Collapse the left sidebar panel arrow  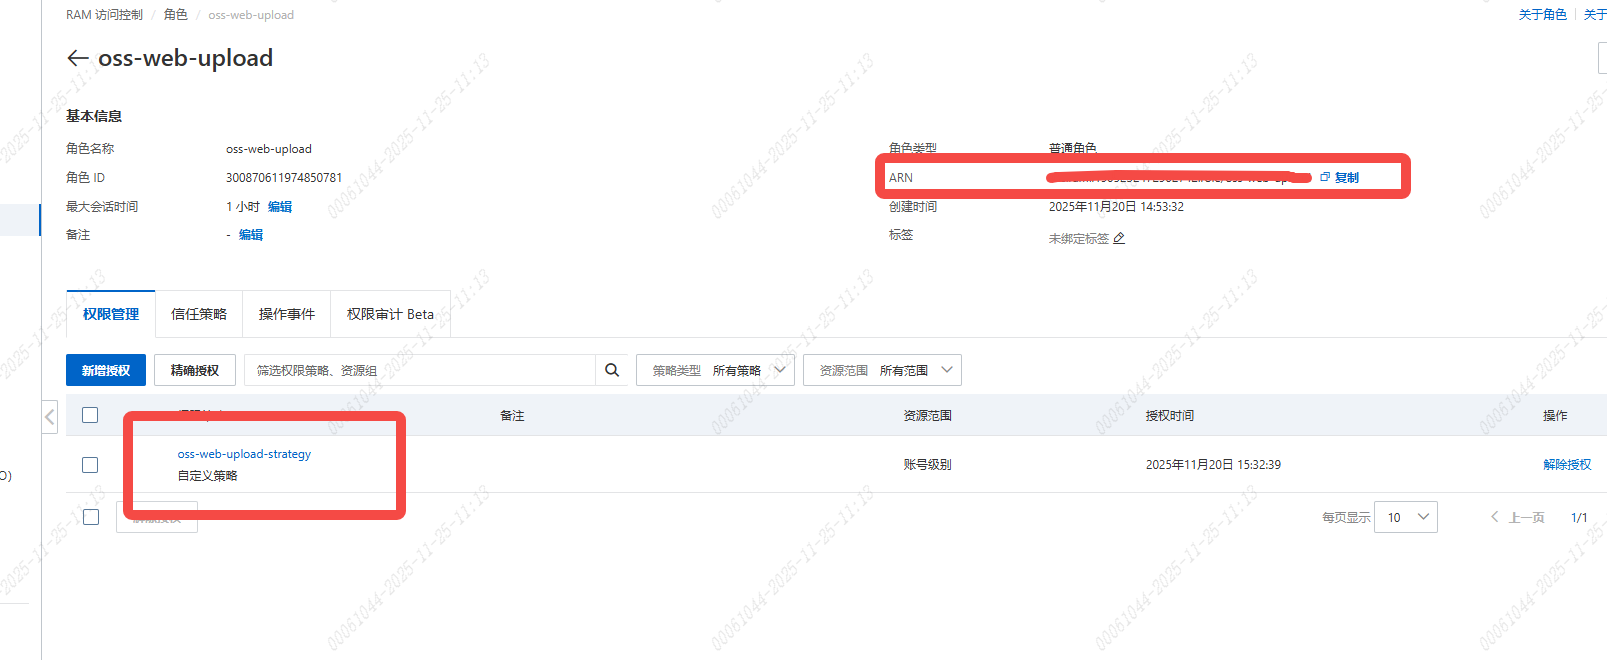(50, 416)
